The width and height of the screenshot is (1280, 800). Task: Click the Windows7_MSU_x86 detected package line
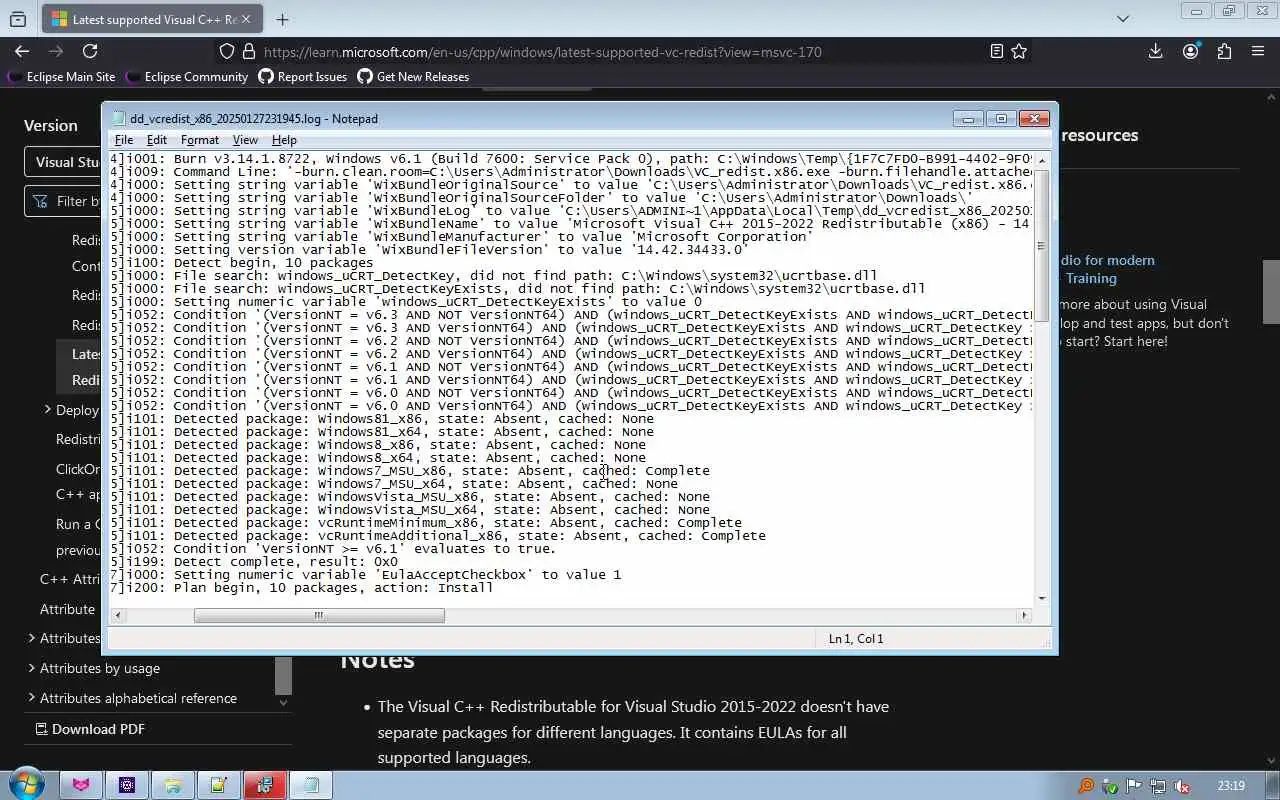click(x=410, y=470)
